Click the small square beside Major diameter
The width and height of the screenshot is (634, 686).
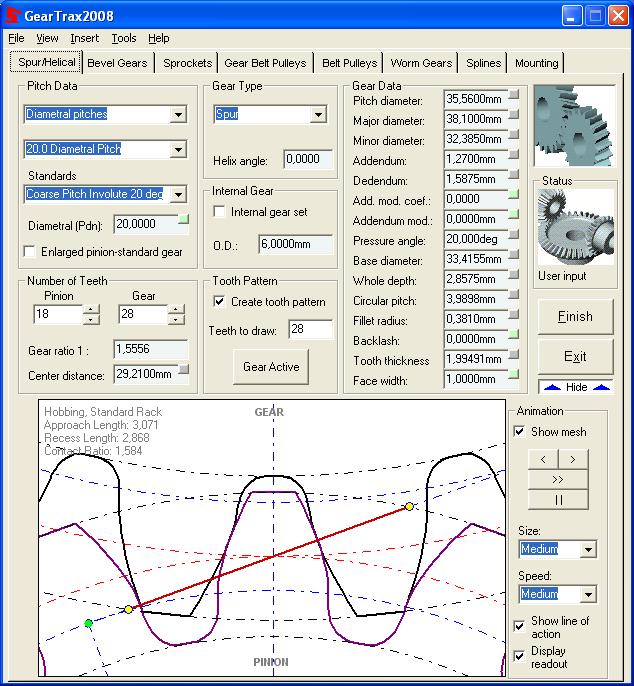[x=514, y=114]
